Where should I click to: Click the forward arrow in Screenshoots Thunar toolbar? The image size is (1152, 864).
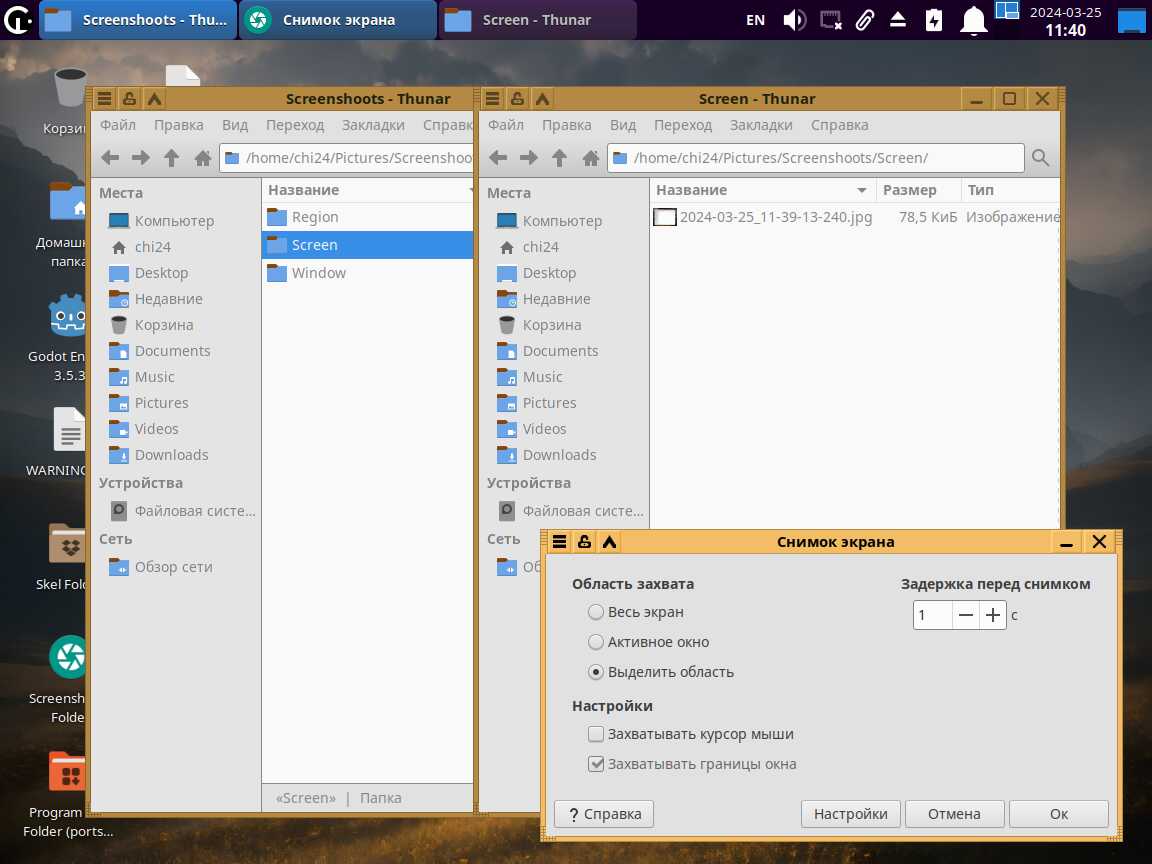coord(141,158)
